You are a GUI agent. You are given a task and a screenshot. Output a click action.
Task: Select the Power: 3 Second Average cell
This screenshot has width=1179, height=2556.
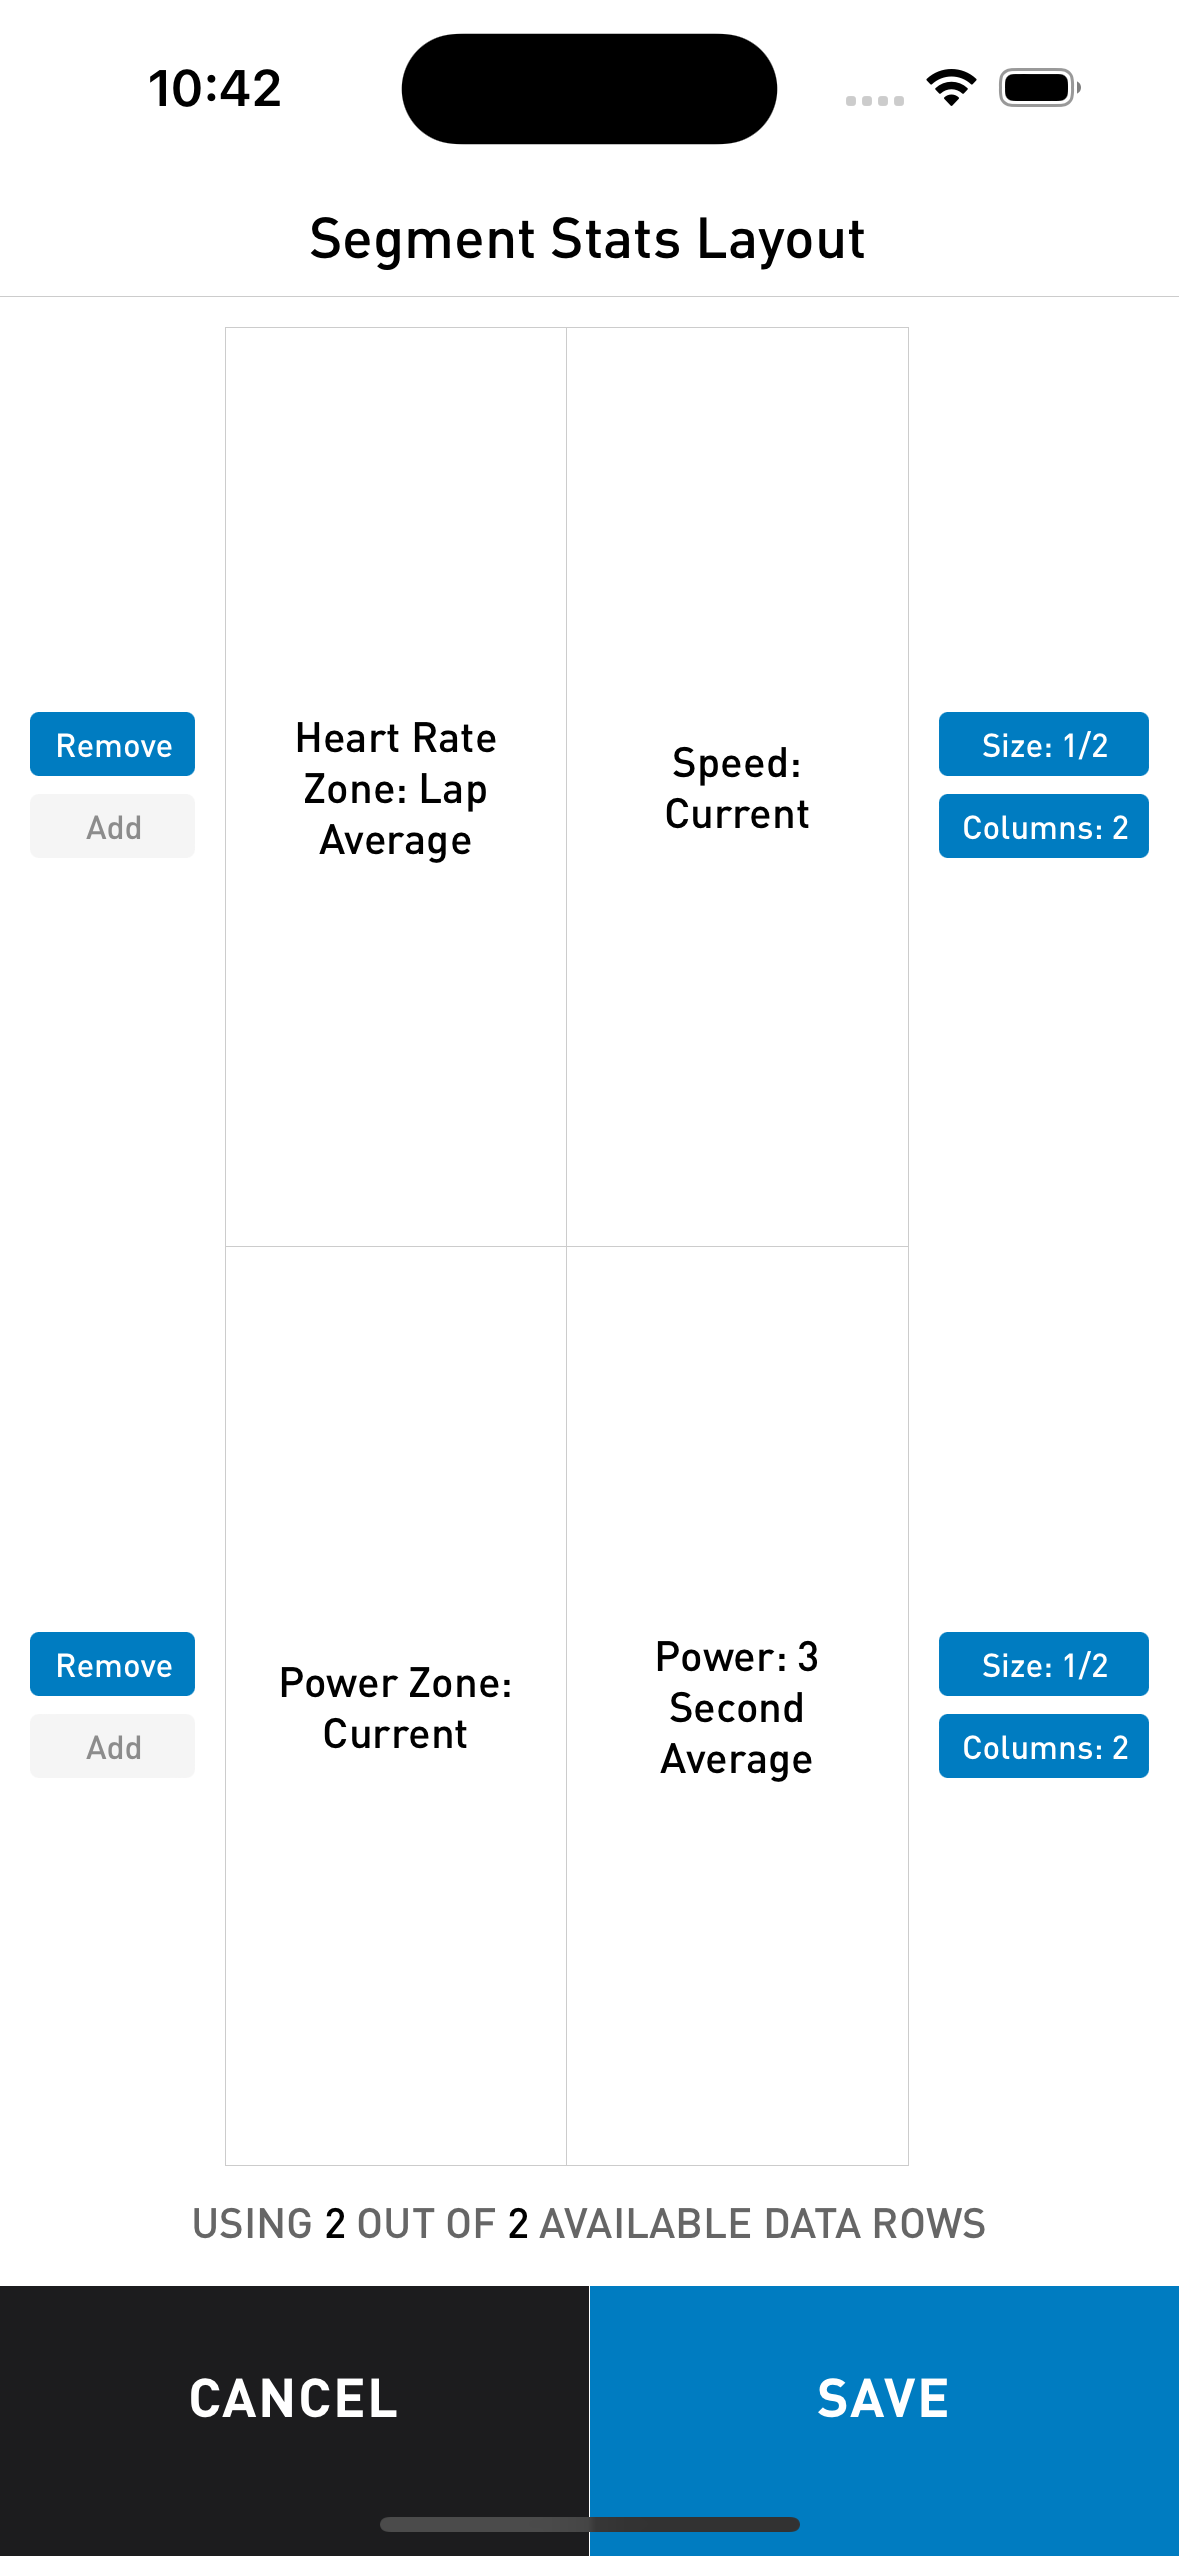pyautogui.click(x=736, y=1708)
